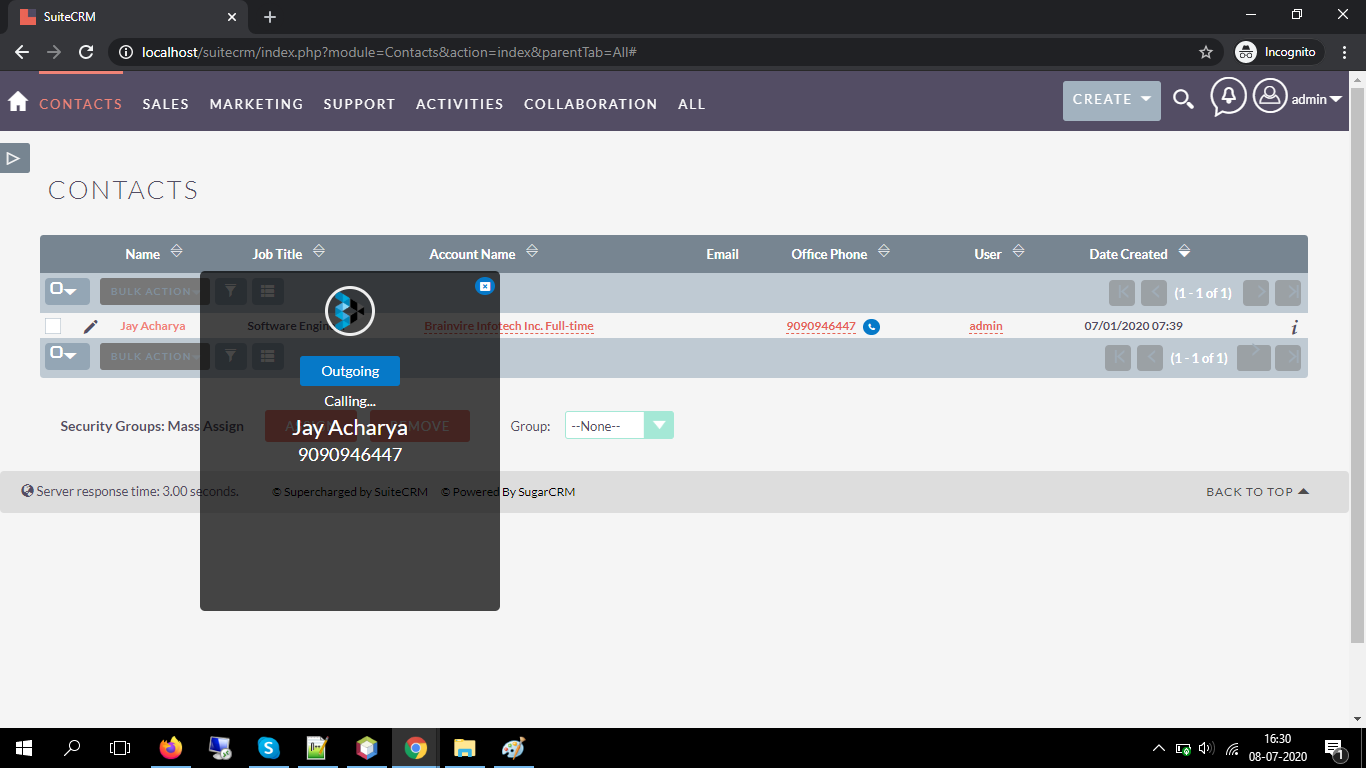This screenshot has height=768, width=1366.
Task: Open the filter icon in the bottom toolbar
Action: point(231,356)
